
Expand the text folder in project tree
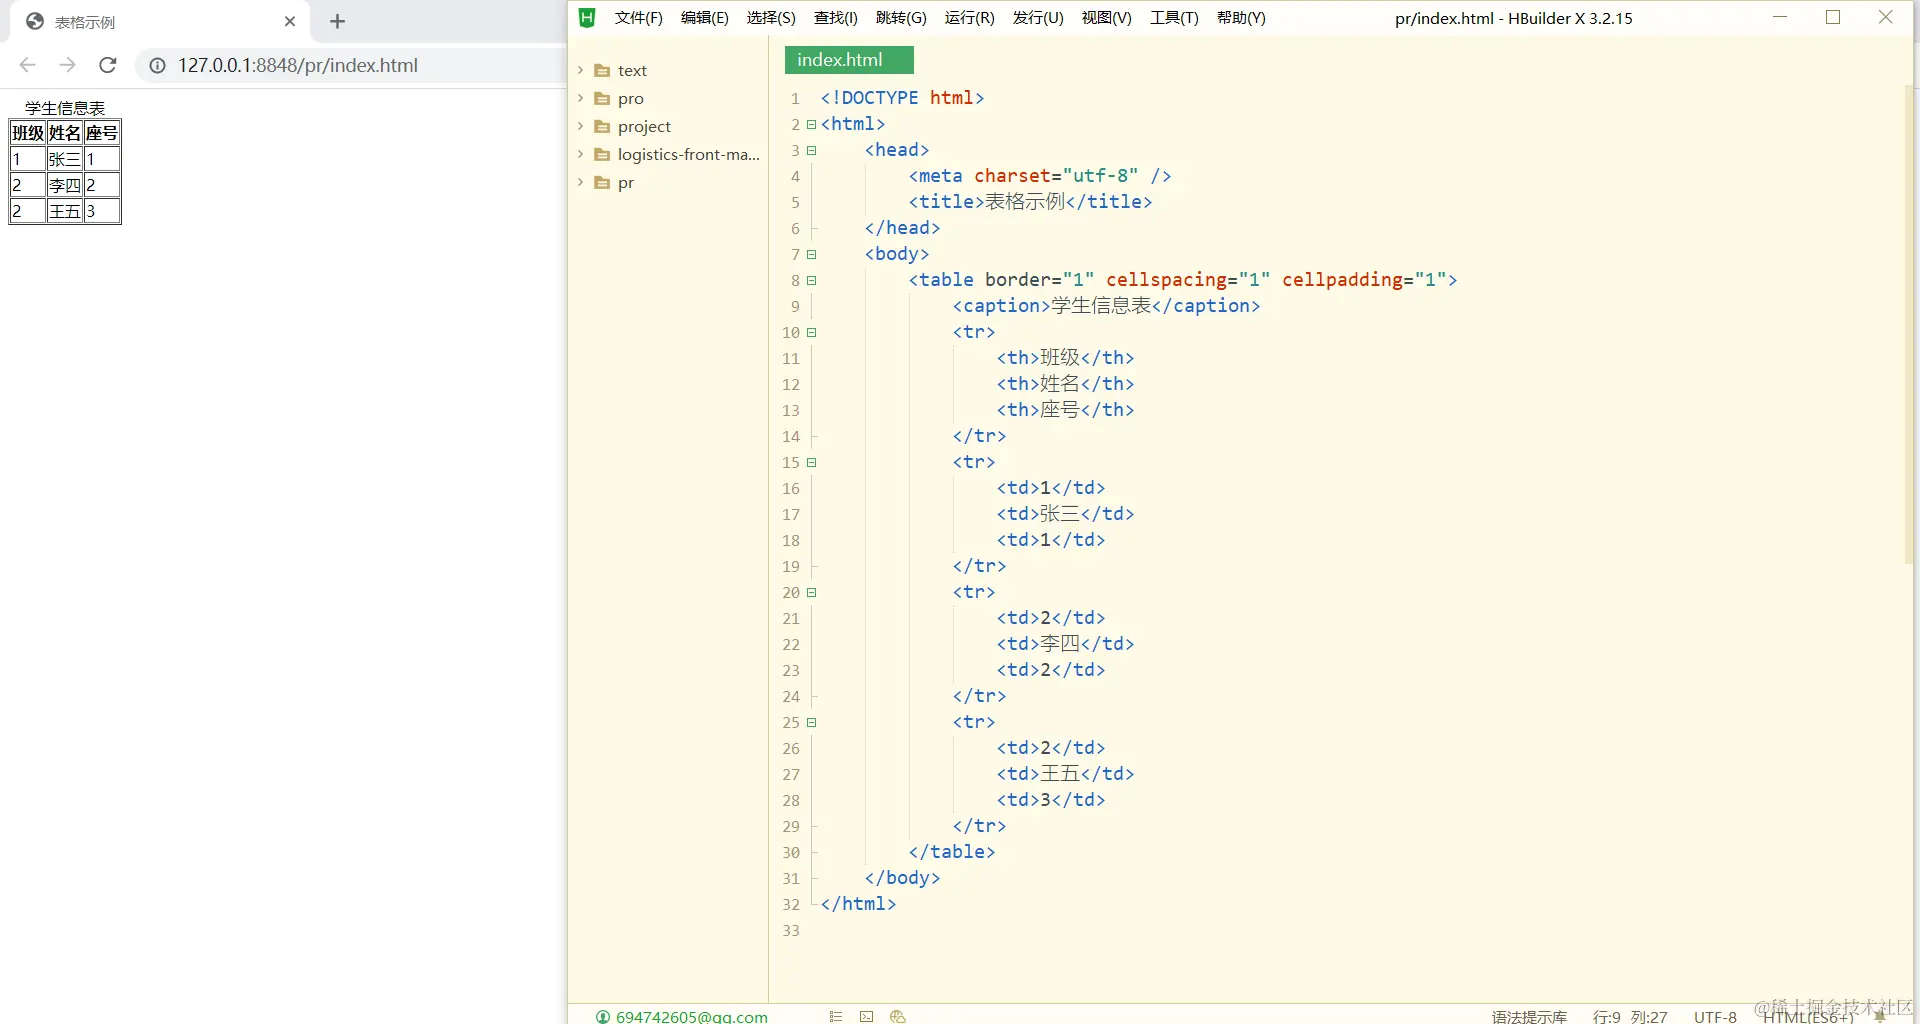580,70
